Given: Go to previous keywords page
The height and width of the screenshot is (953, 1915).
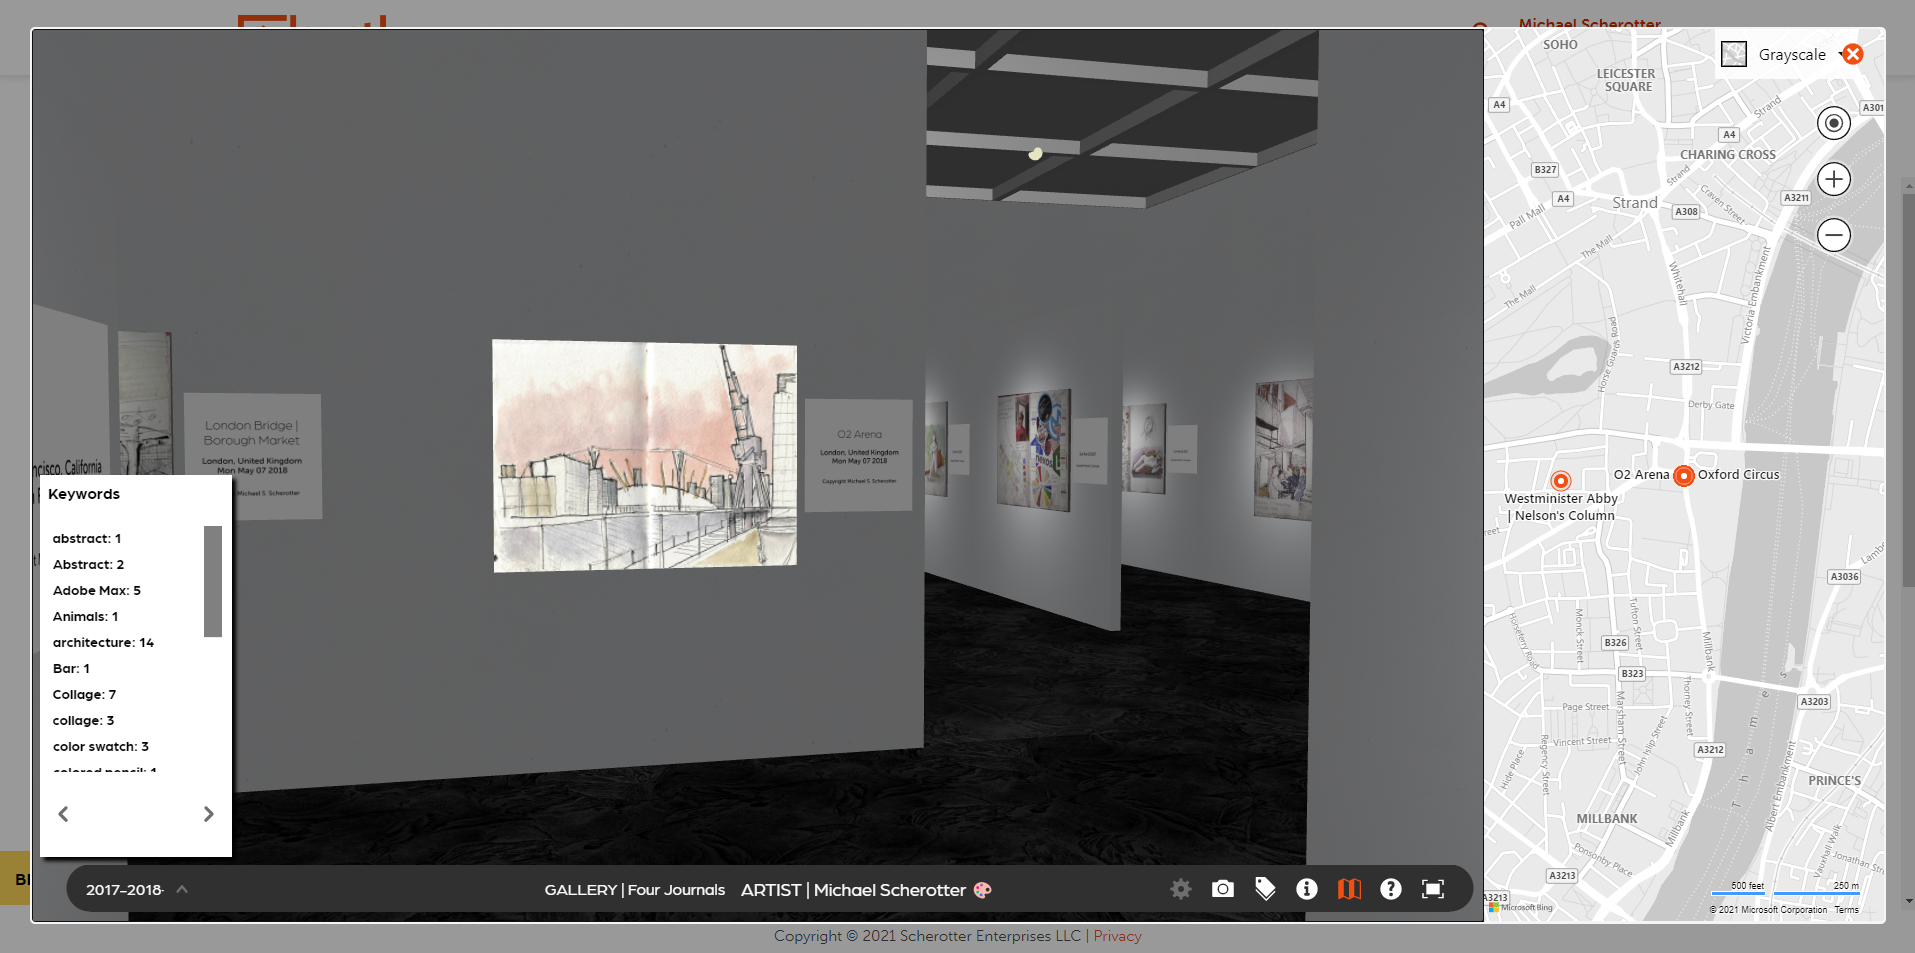Looking at the screenshot, I should [x=63, y=814].
